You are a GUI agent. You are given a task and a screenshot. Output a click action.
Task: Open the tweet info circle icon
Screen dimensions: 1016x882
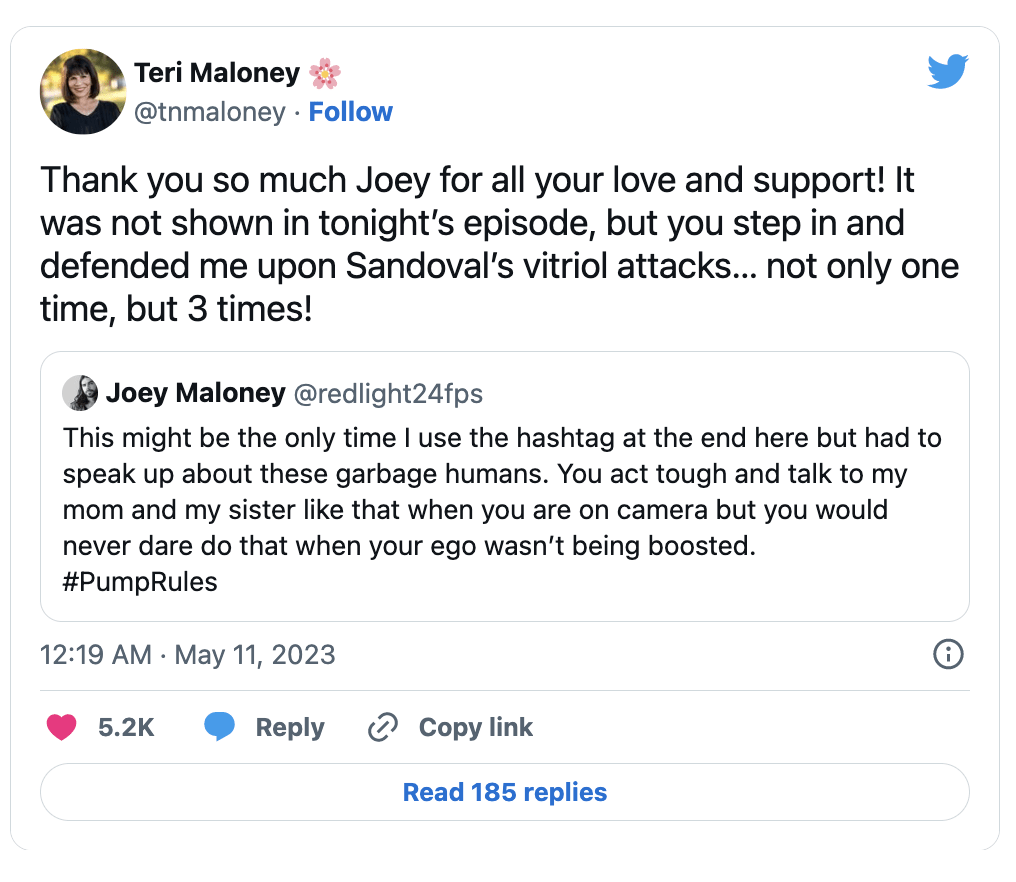[x=947, y=655]
